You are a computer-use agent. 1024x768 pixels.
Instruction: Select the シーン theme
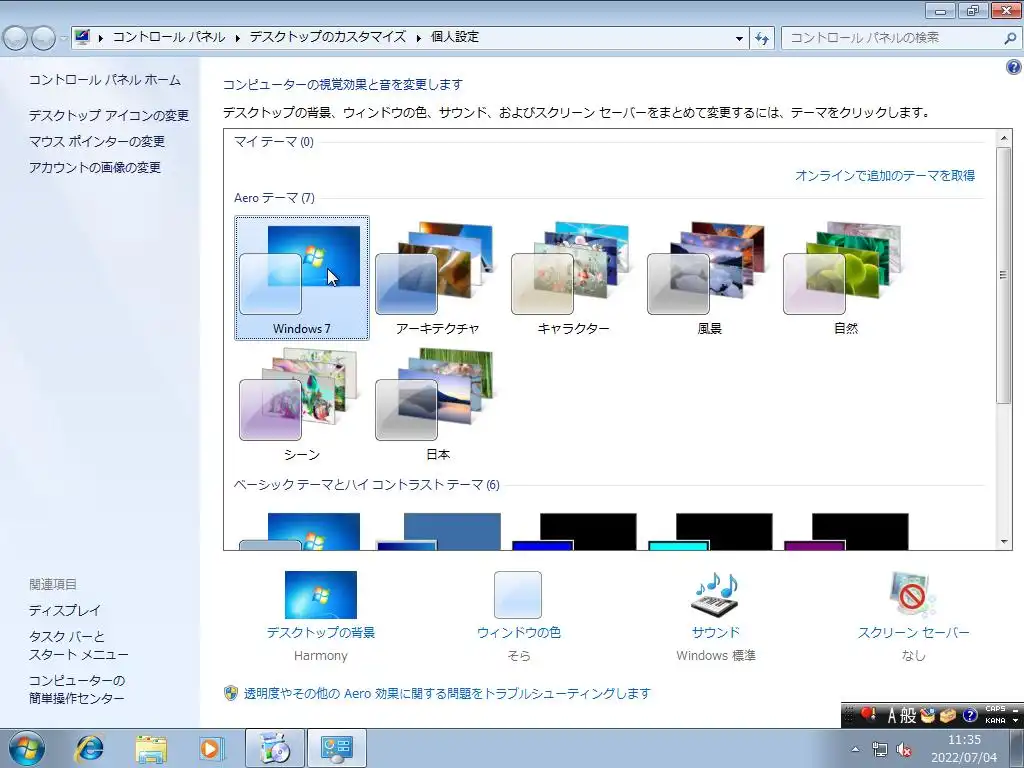[302, 404]
